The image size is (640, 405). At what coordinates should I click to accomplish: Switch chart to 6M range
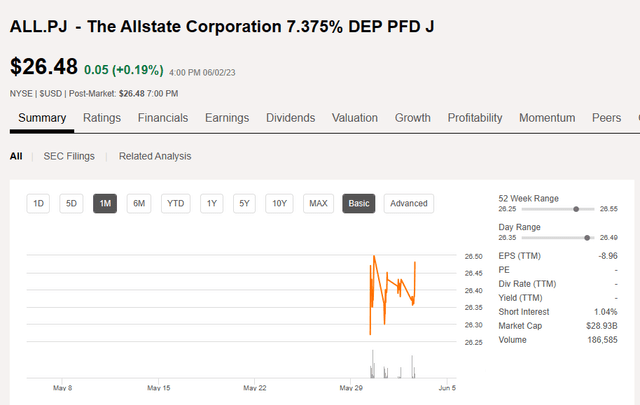point(139,203)
